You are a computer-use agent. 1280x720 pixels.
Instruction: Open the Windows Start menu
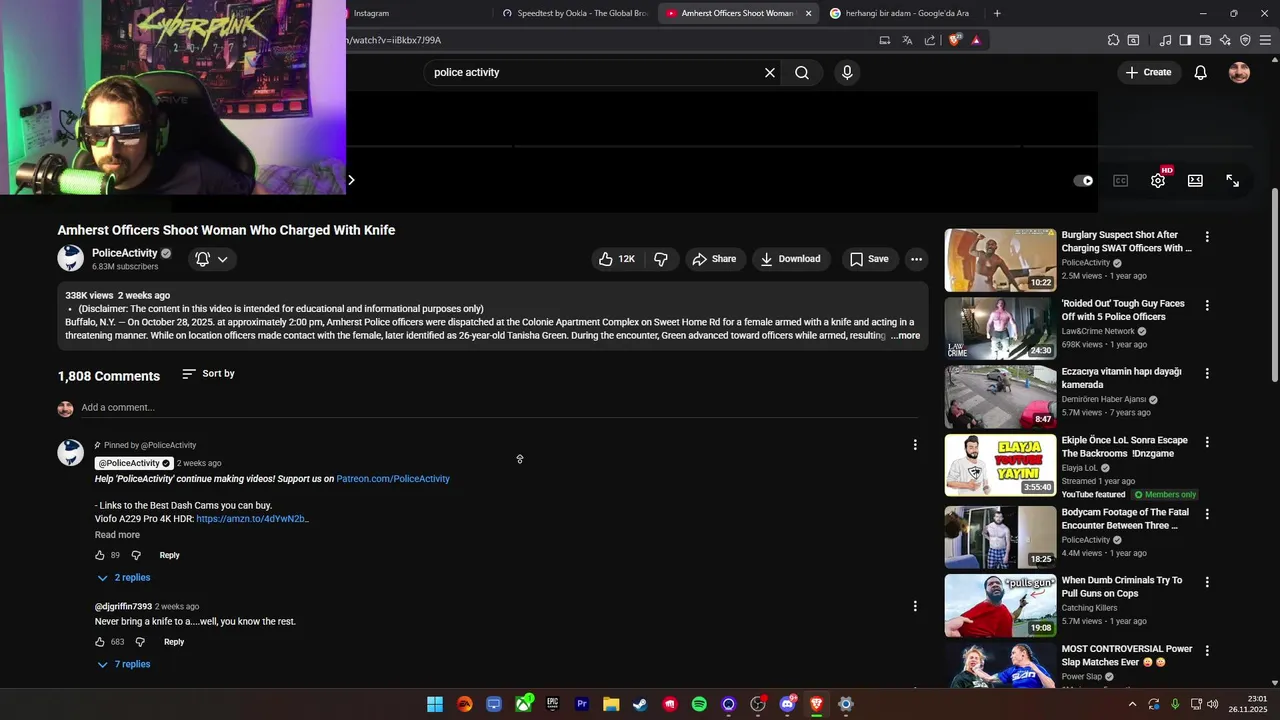(435, 704)
